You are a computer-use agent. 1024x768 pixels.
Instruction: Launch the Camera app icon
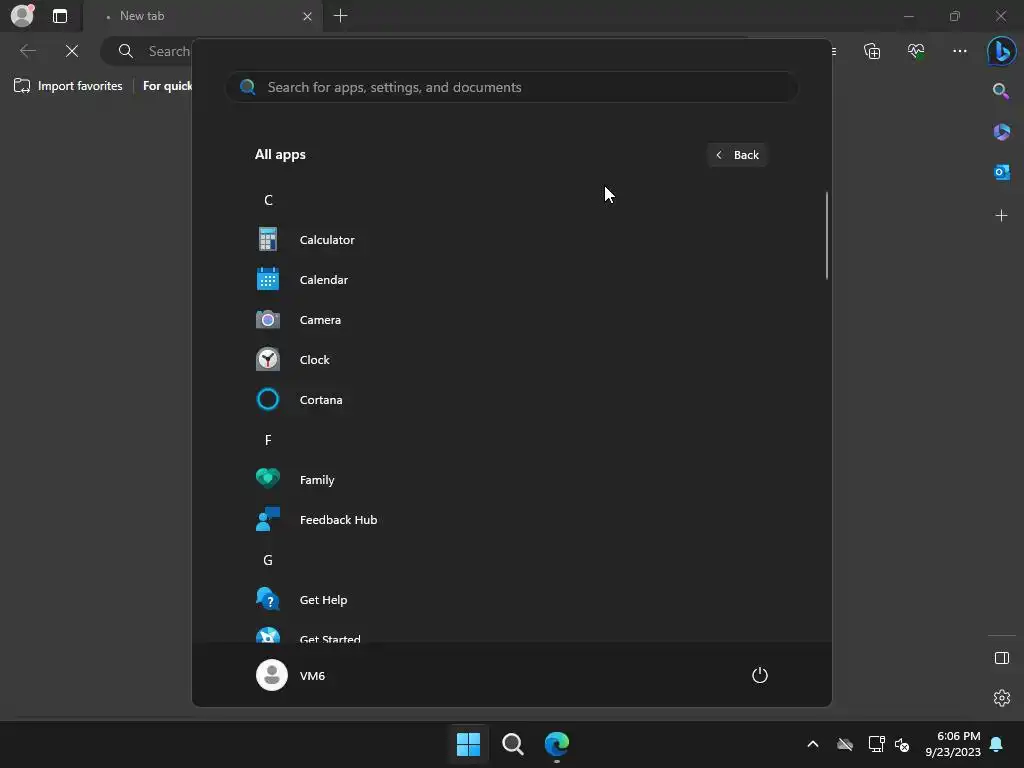[268, 319]
